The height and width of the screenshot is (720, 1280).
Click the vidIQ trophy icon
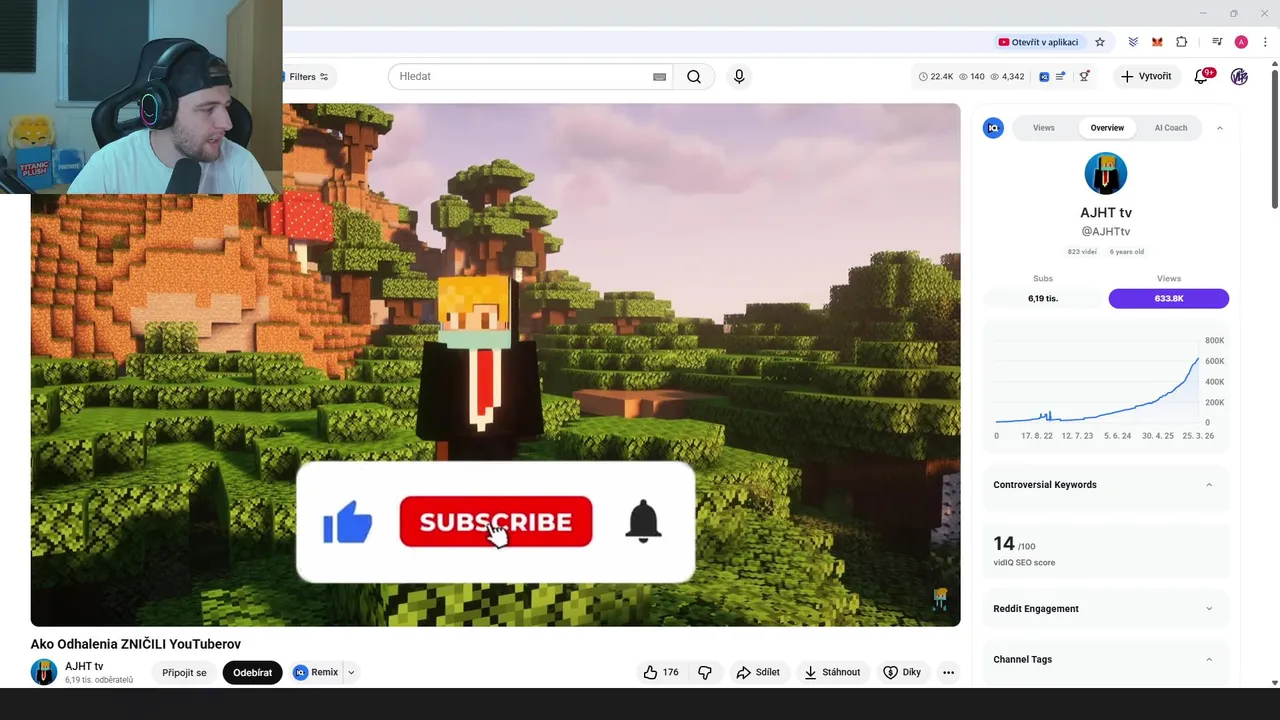click(x=1084, y=76)
